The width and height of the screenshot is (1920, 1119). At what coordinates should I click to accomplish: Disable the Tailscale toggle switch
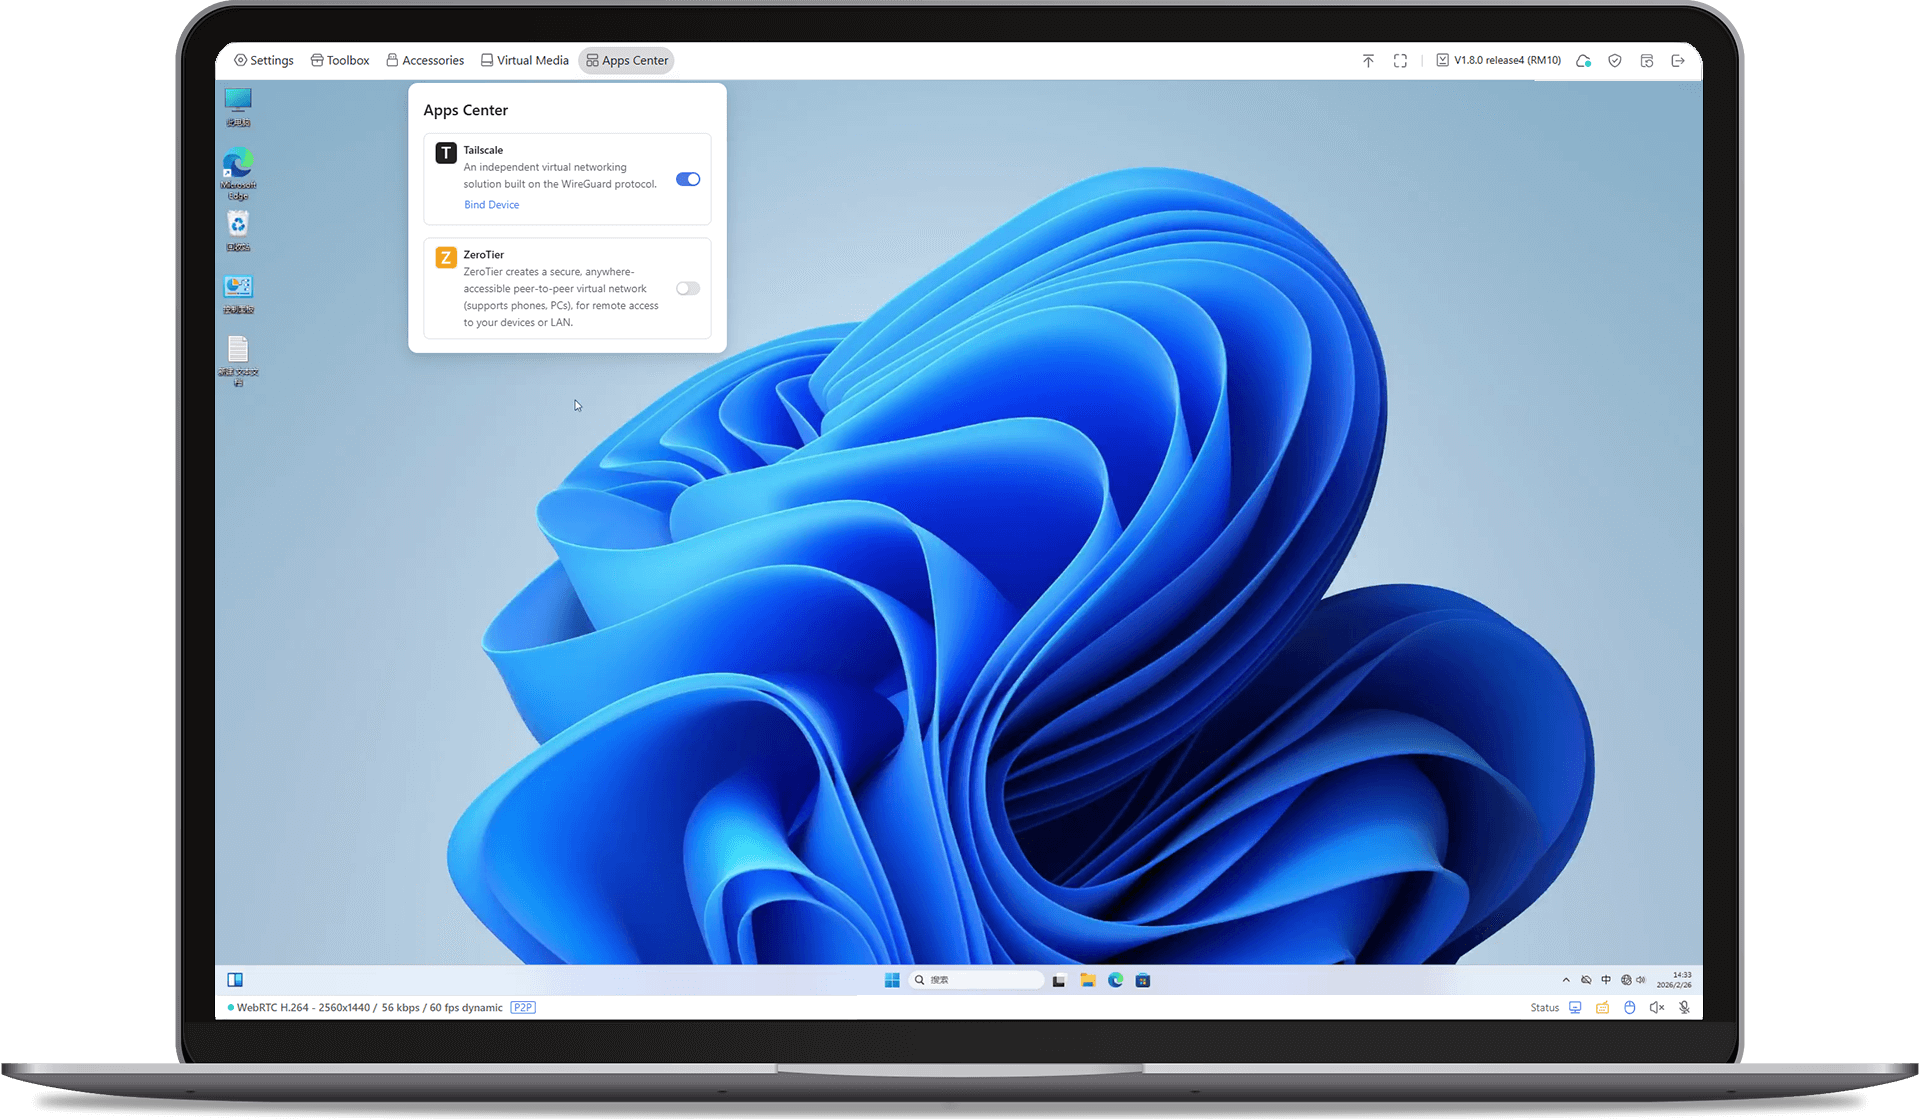(x=688, y=179)
